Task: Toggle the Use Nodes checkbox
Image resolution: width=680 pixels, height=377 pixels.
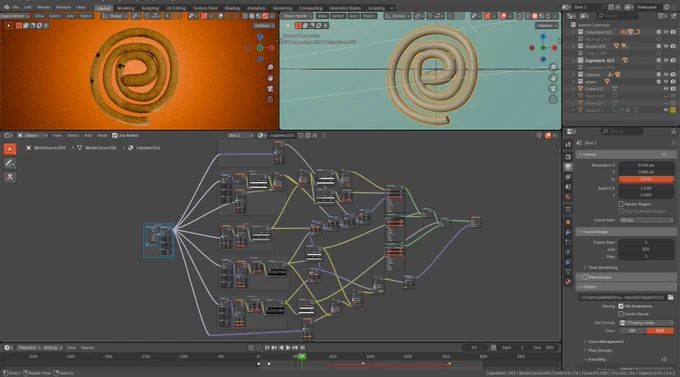Action: tap(114, 135)
